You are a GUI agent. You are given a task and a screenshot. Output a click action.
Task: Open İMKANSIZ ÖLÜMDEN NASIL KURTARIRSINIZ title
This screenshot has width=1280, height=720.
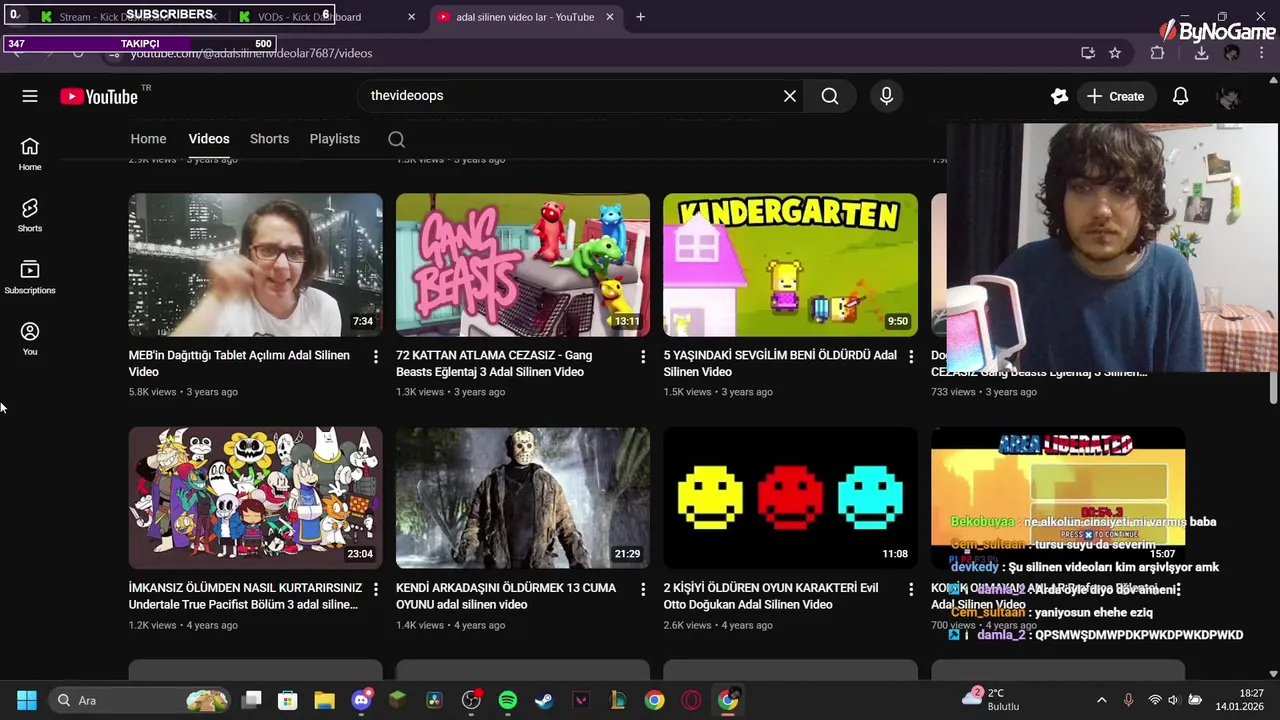[245, 596]
